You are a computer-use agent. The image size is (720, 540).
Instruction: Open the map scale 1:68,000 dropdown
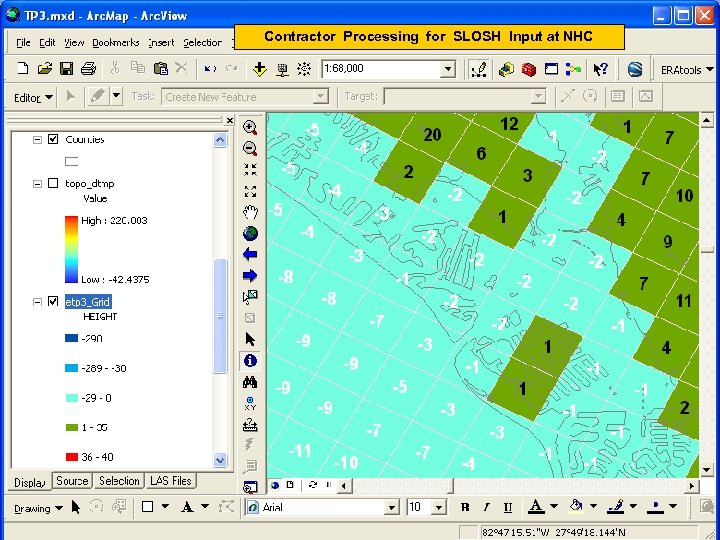[x=447, y=69]
